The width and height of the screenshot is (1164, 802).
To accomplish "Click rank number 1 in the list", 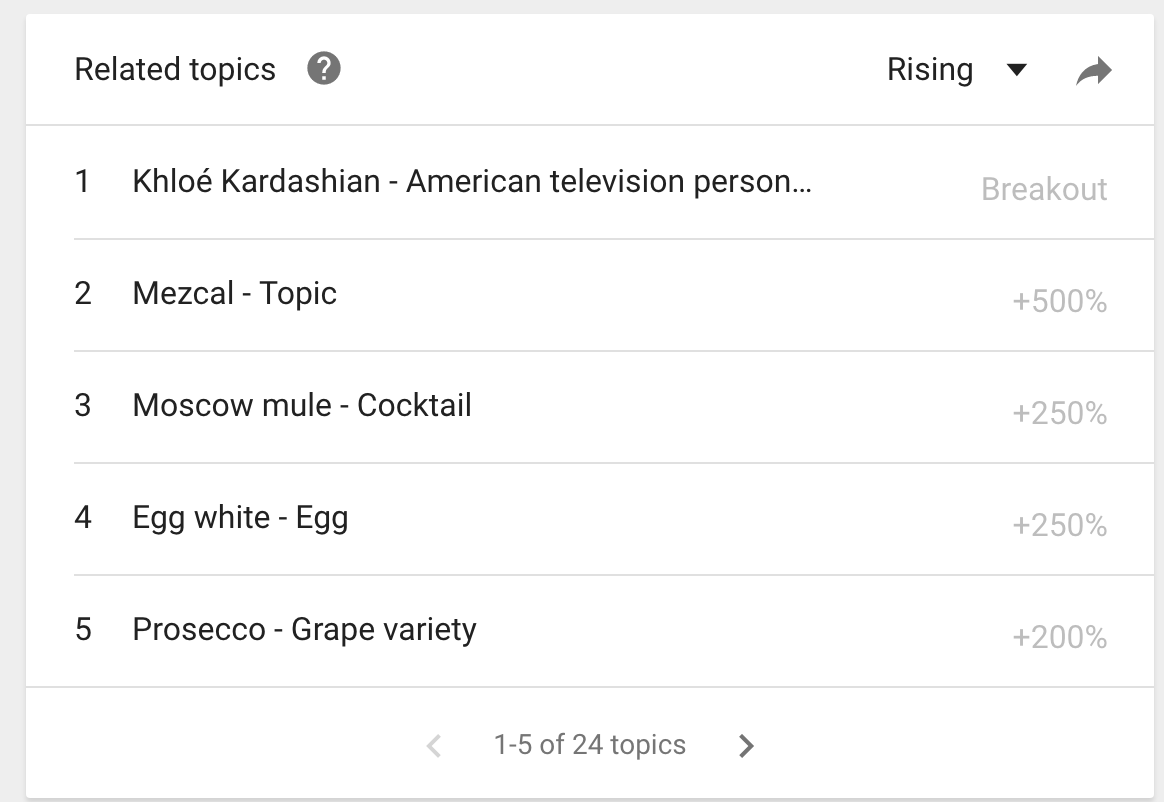I will [82, 182].
